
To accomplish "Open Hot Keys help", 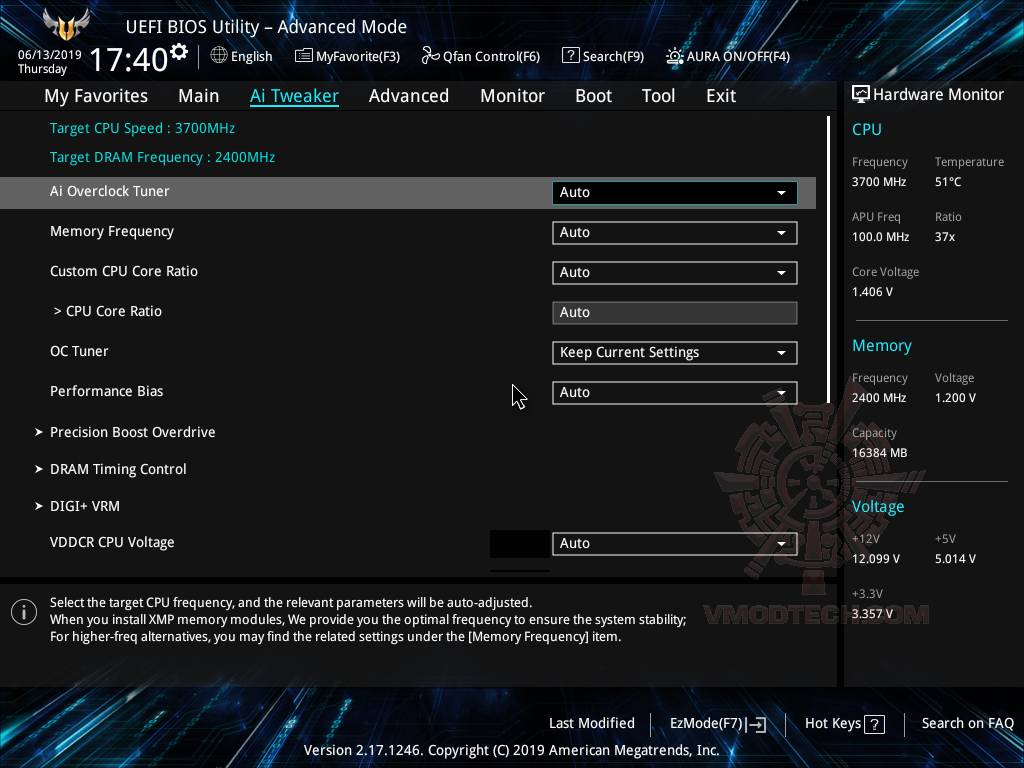I will 844,724.
